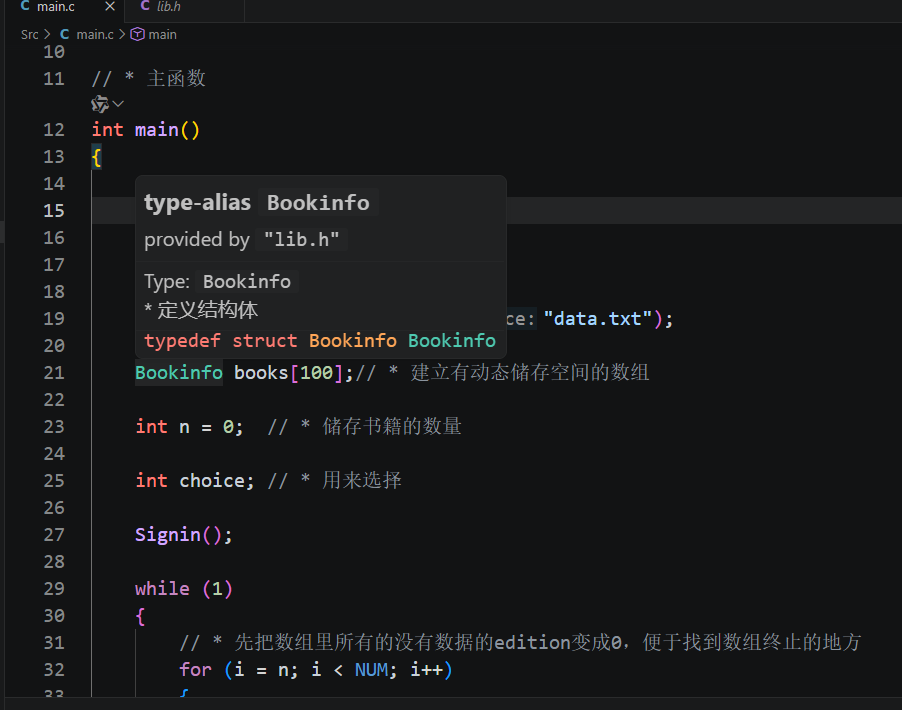Select the Src breadcrumb folder
Image resolution: width=902 pixels, height=710 pixels.
coord(29,35)
